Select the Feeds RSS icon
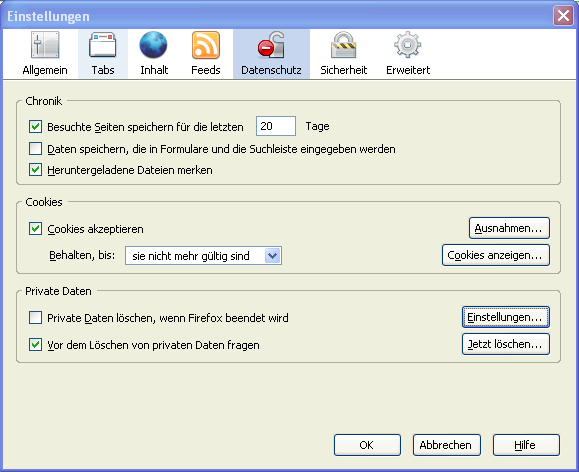Viewport: 579px width, 472px height. coord(206,45)
